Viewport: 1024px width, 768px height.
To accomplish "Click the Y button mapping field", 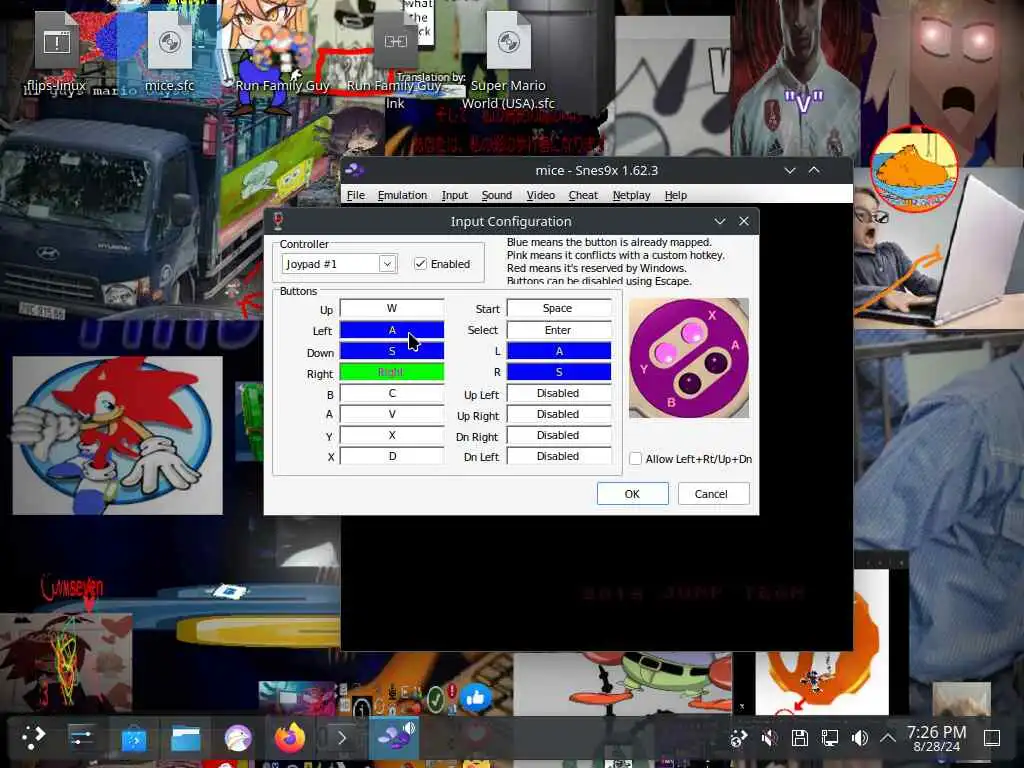I will click(392, 435).
